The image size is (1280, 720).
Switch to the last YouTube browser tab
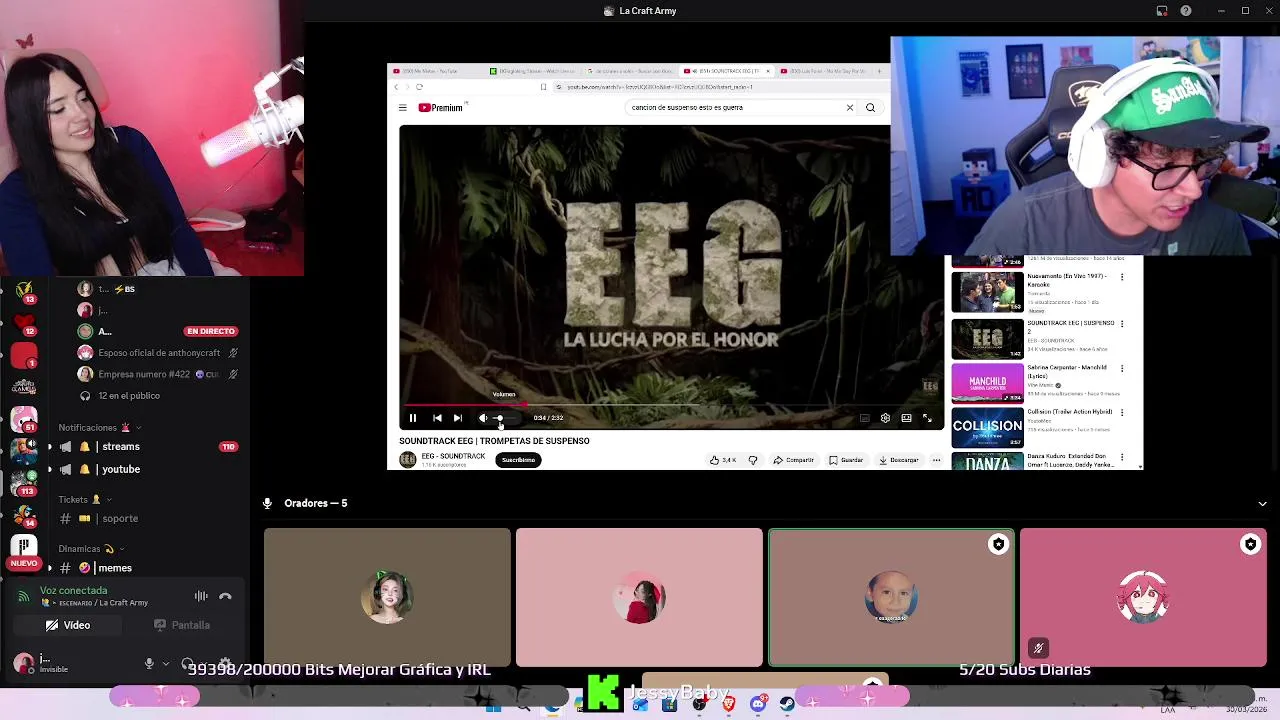coord(823,71)
